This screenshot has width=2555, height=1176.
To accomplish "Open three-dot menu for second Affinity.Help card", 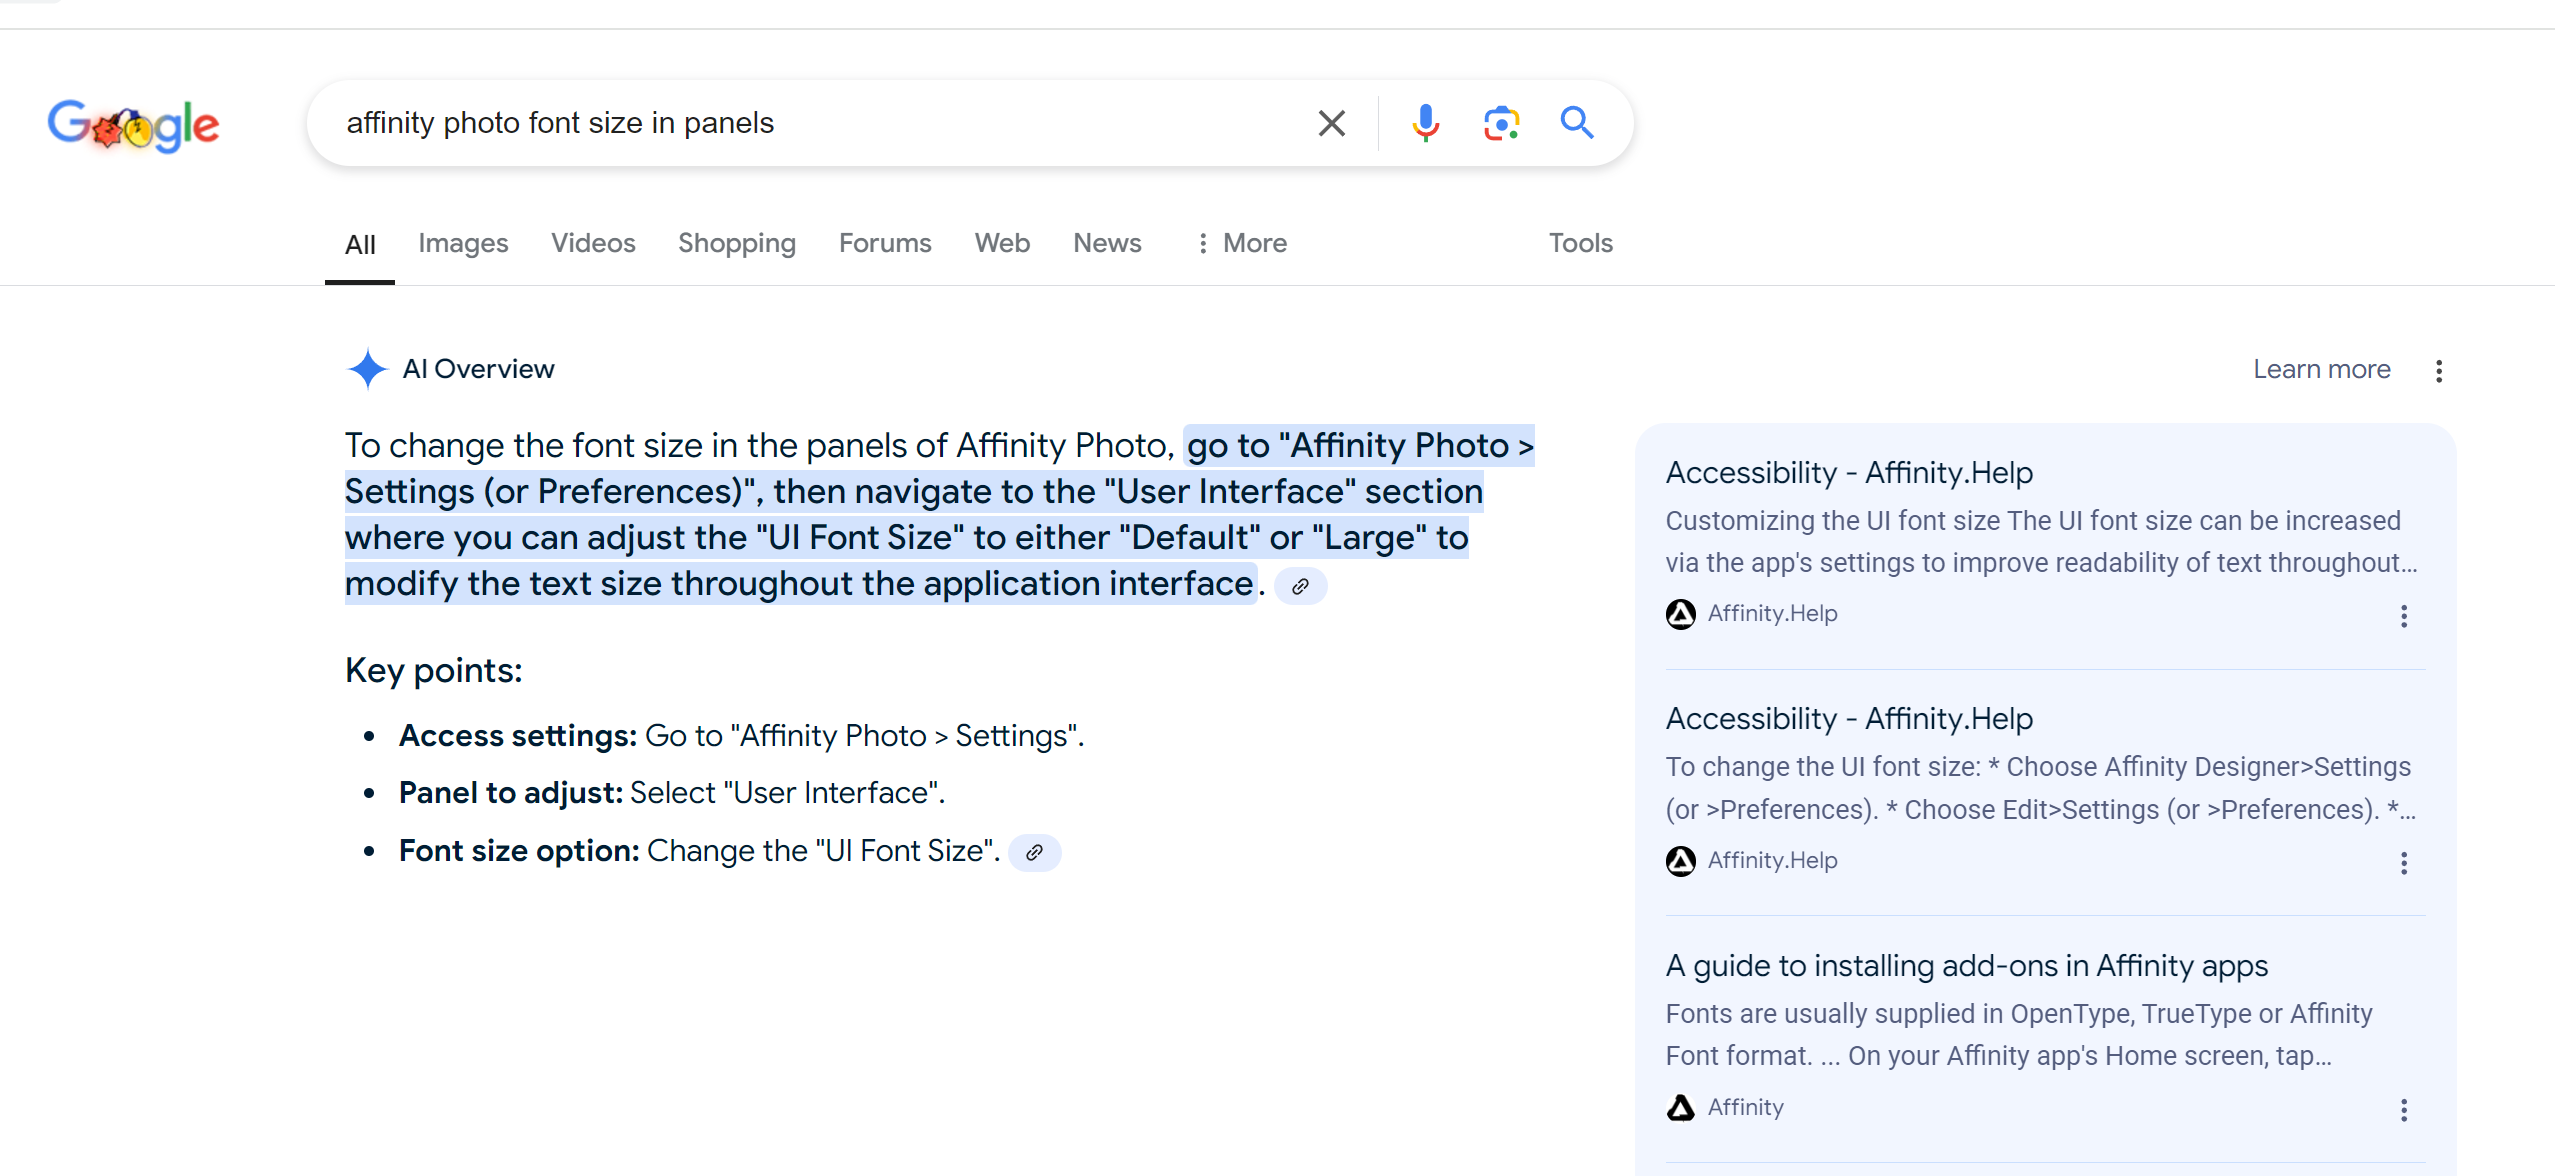I will pyautogui.click(x=2403, y=863).
